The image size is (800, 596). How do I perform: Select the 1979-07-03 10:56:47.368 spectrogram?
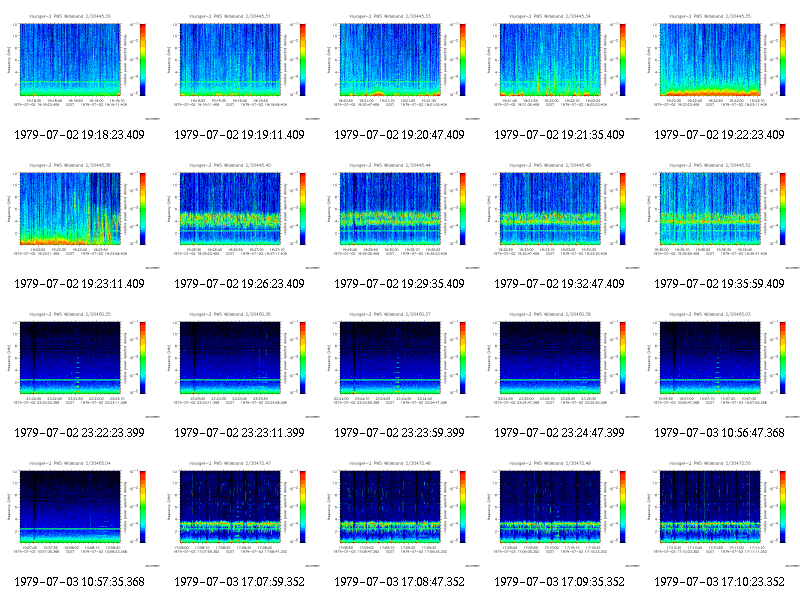[720, 364]
